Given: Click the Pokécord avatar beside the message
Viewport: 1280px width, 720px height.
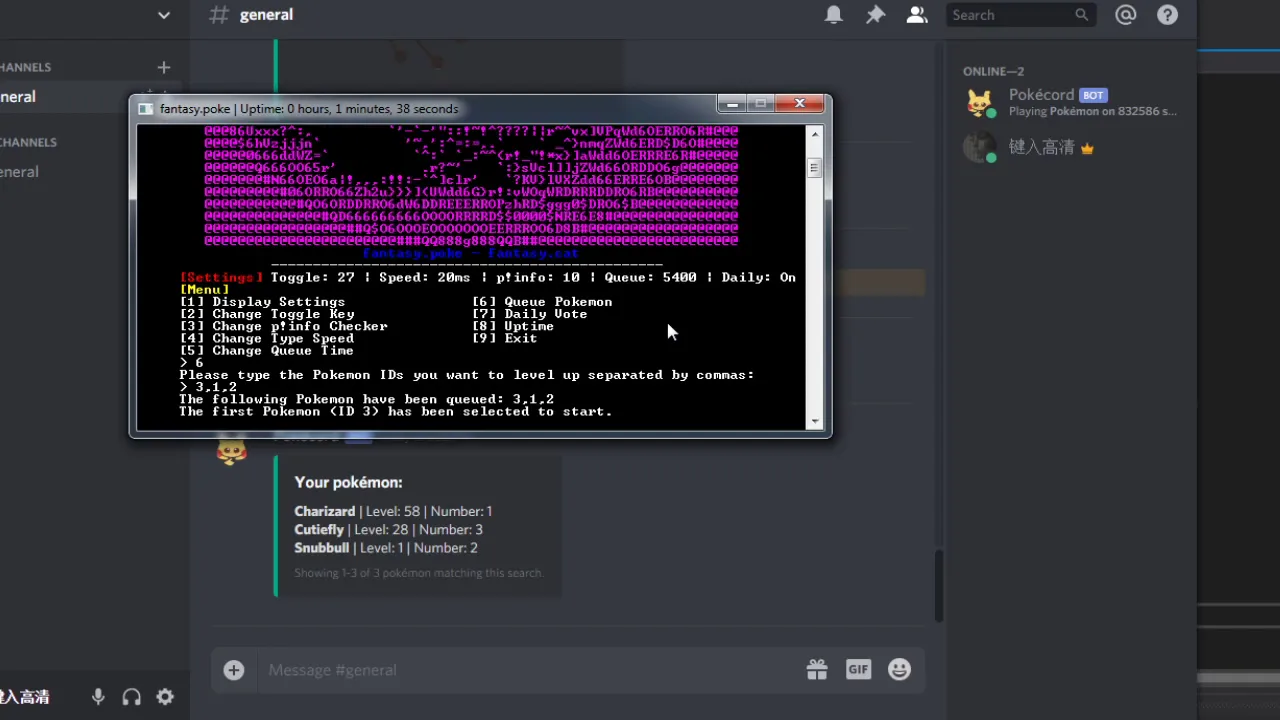Looking at the screenshot, I should [231, 452].
